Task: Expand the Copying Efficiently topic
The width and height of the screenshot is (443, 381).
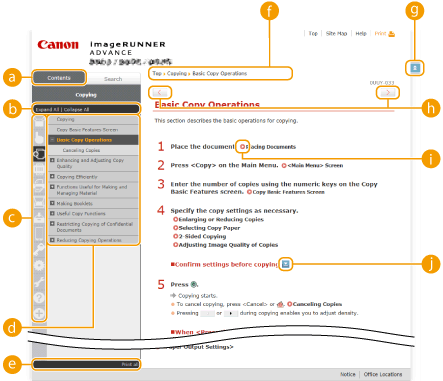Action: pyautogui.click(x=52, y=176)
